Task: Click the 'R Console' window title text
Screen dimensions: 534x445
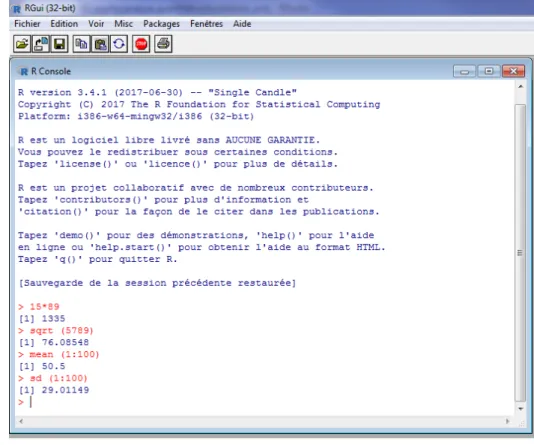Action: coord(51,71)
